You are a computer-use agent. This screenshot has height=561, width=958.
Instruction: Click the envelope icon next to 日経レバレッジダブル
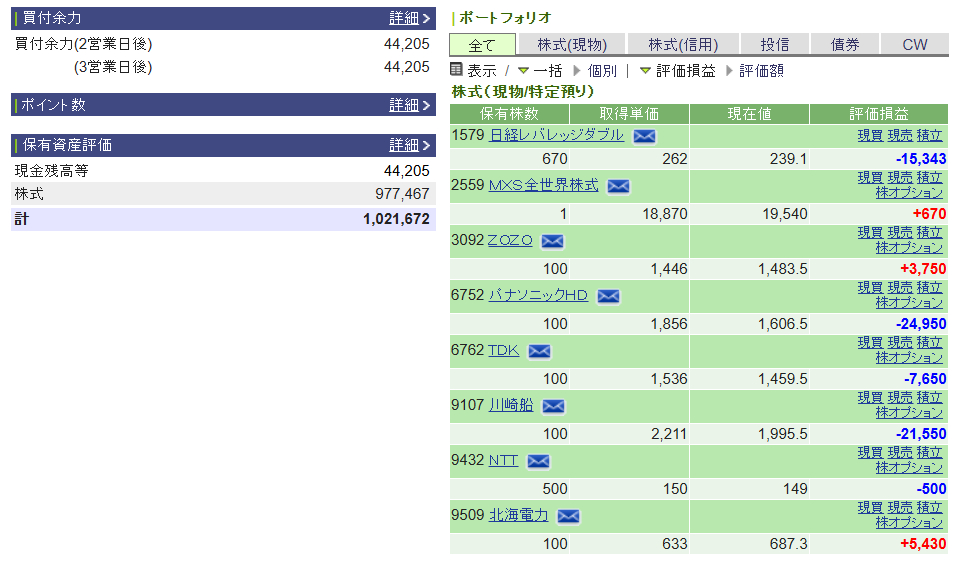644,136
